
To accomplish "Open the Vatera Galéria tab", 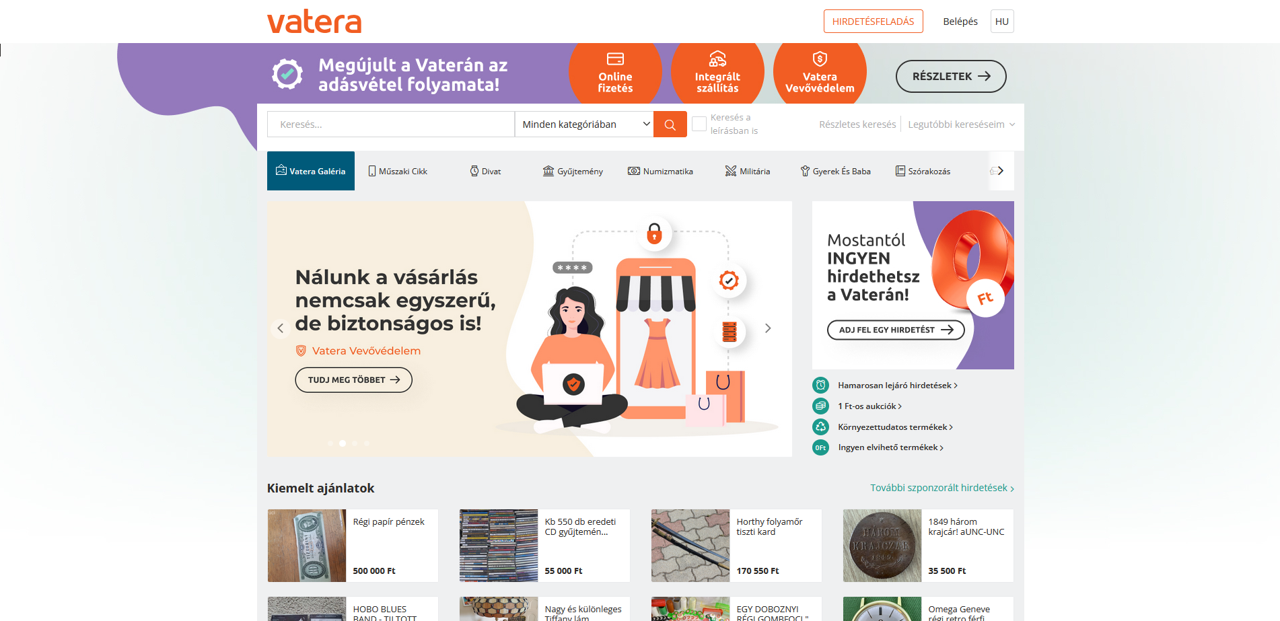I will click(x=311, y=171).
